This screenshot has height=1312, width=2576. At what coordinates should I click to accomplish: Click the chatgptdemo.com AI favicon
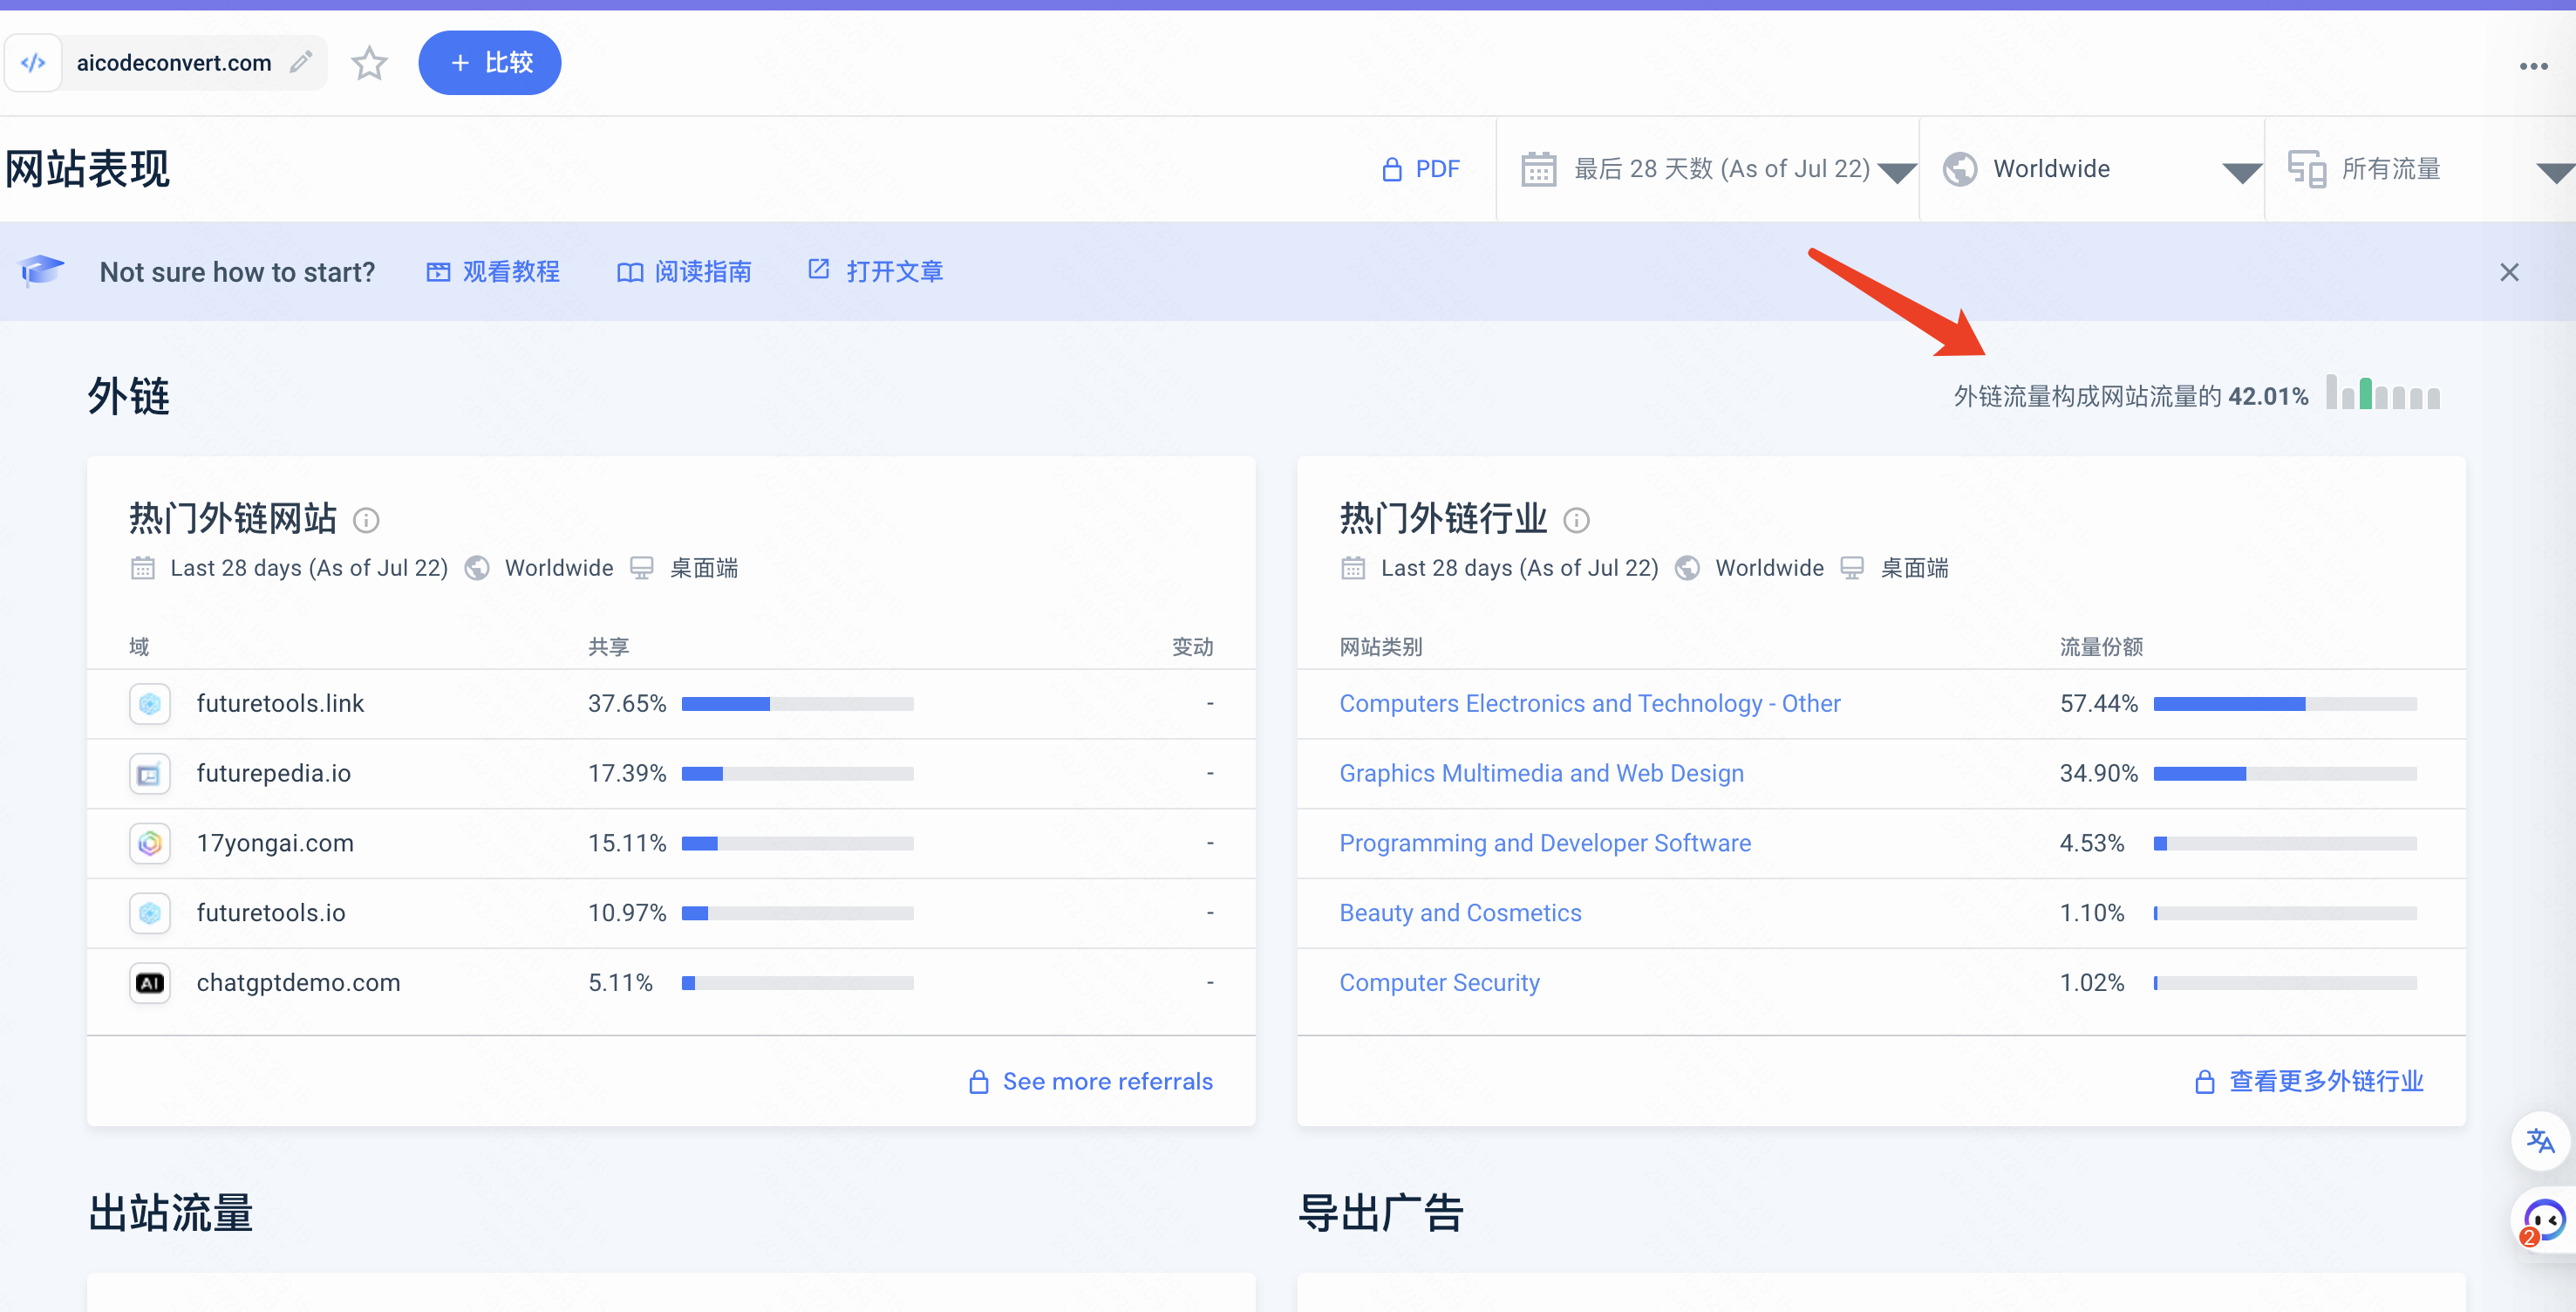pos(150,983)
